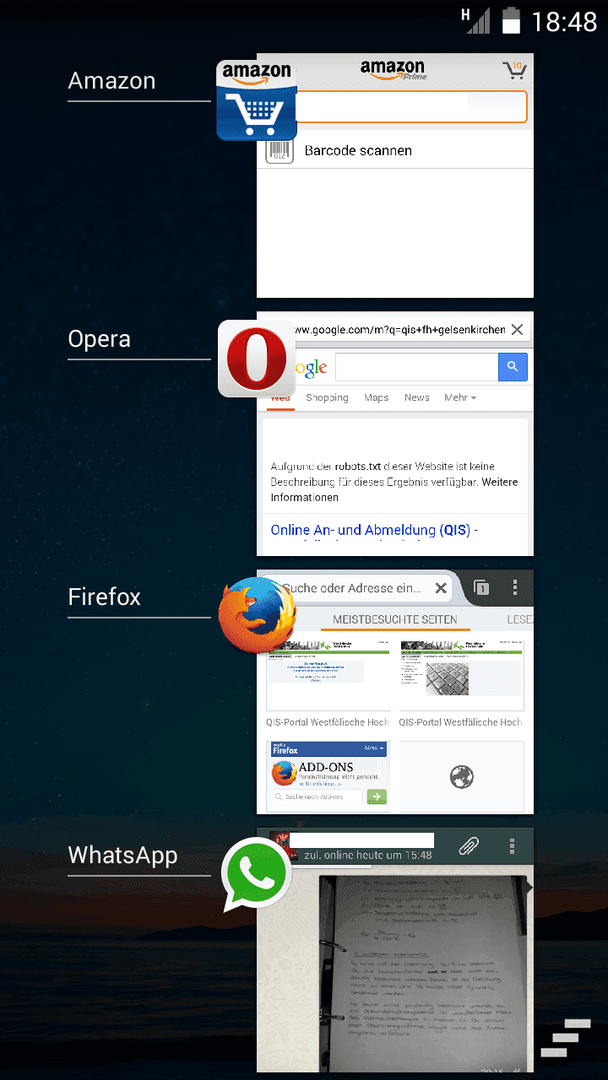
Task: Clear Opera address bar with X icon
Action: (x=517, y=330)
